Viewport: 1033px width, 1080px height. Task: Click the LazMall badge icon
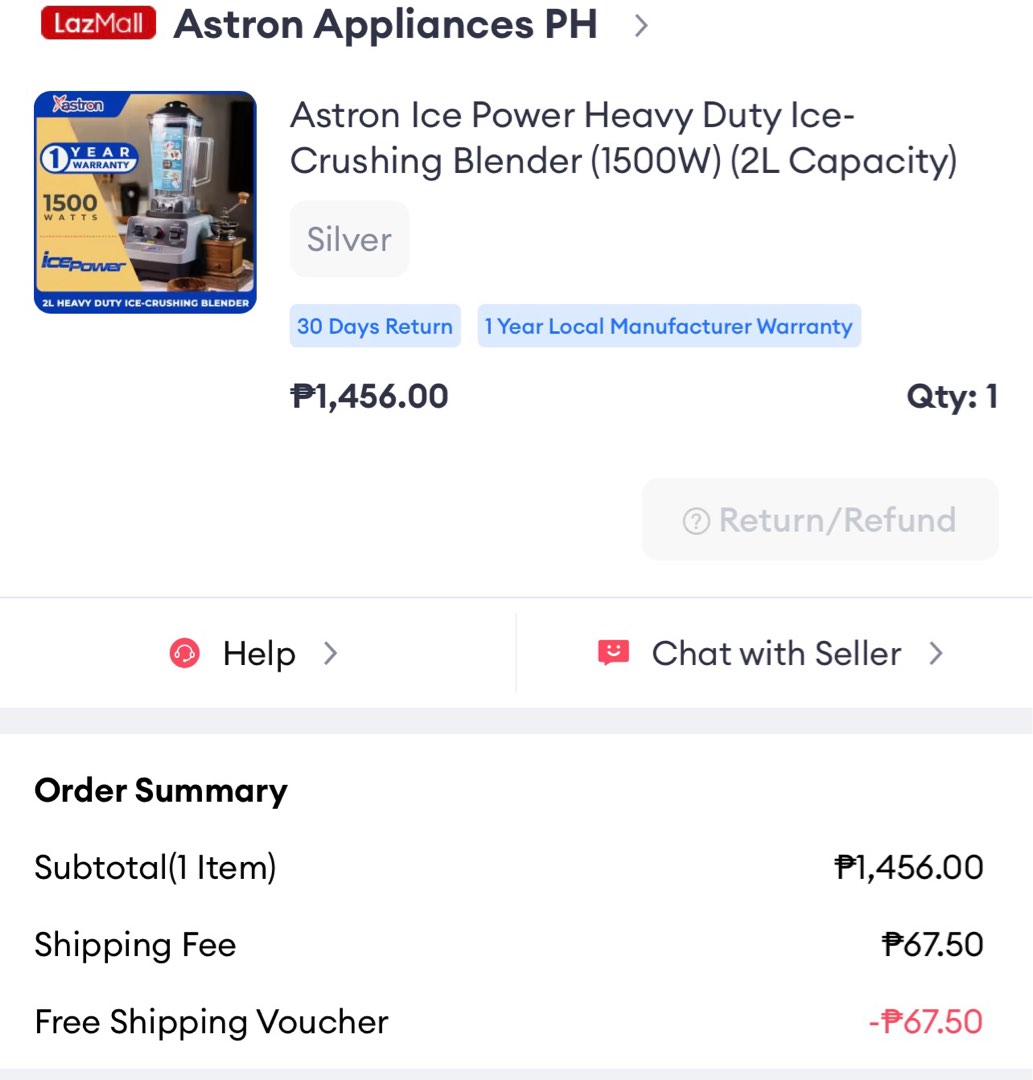[x=97, y=23]
